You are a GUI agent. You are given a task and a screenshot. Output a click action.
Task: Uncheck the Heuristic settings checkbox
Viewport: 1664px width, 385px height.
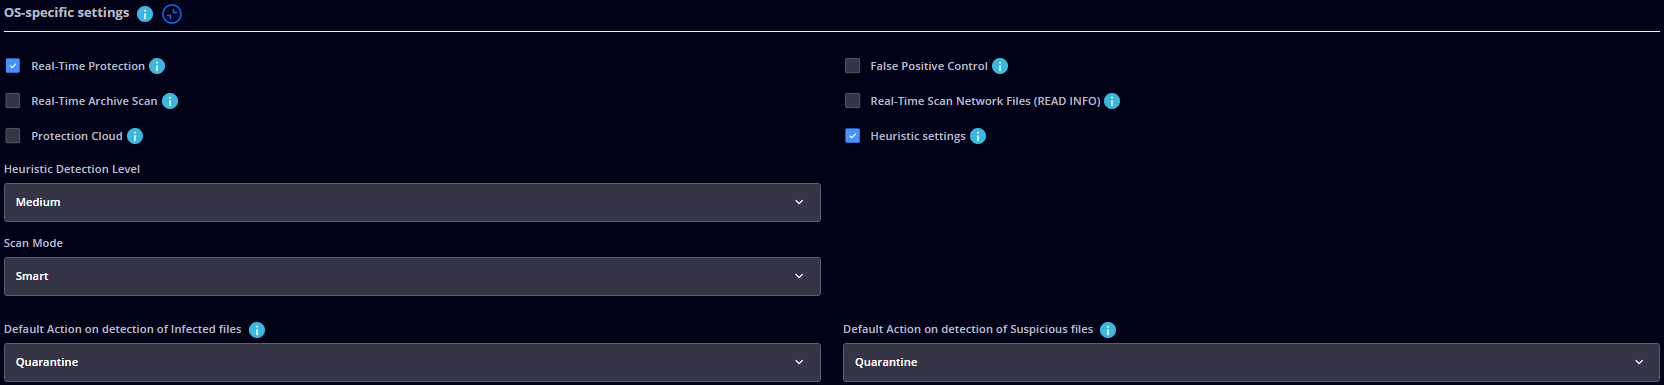(x=852, y=136)
